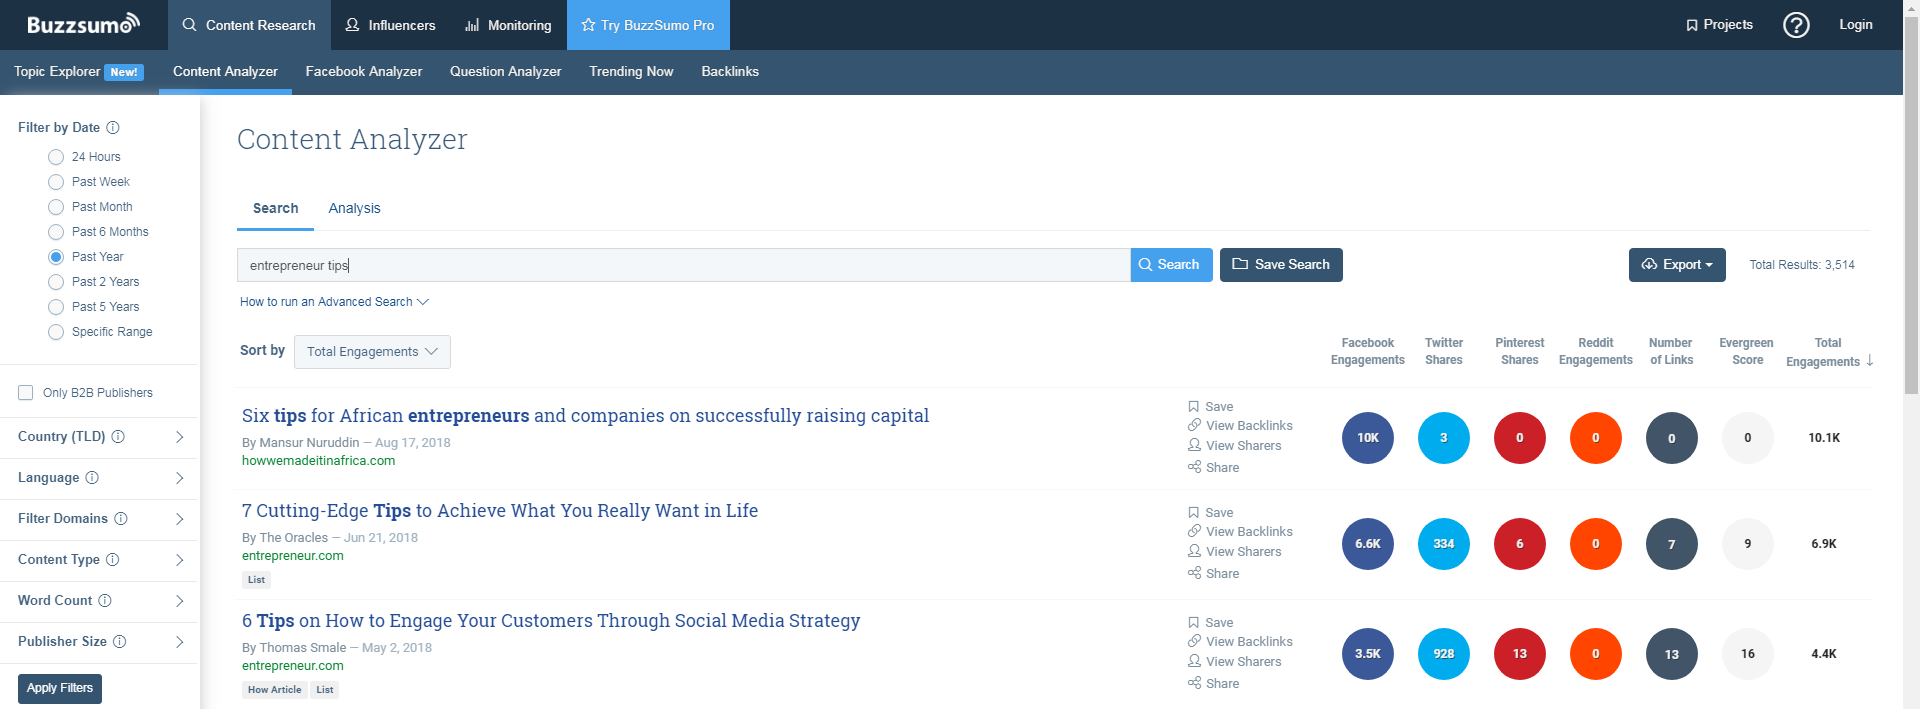The height and width of the screenshot is (709, 1920).
Task: Select the Past 5 Years date filter
Action: 56,307
